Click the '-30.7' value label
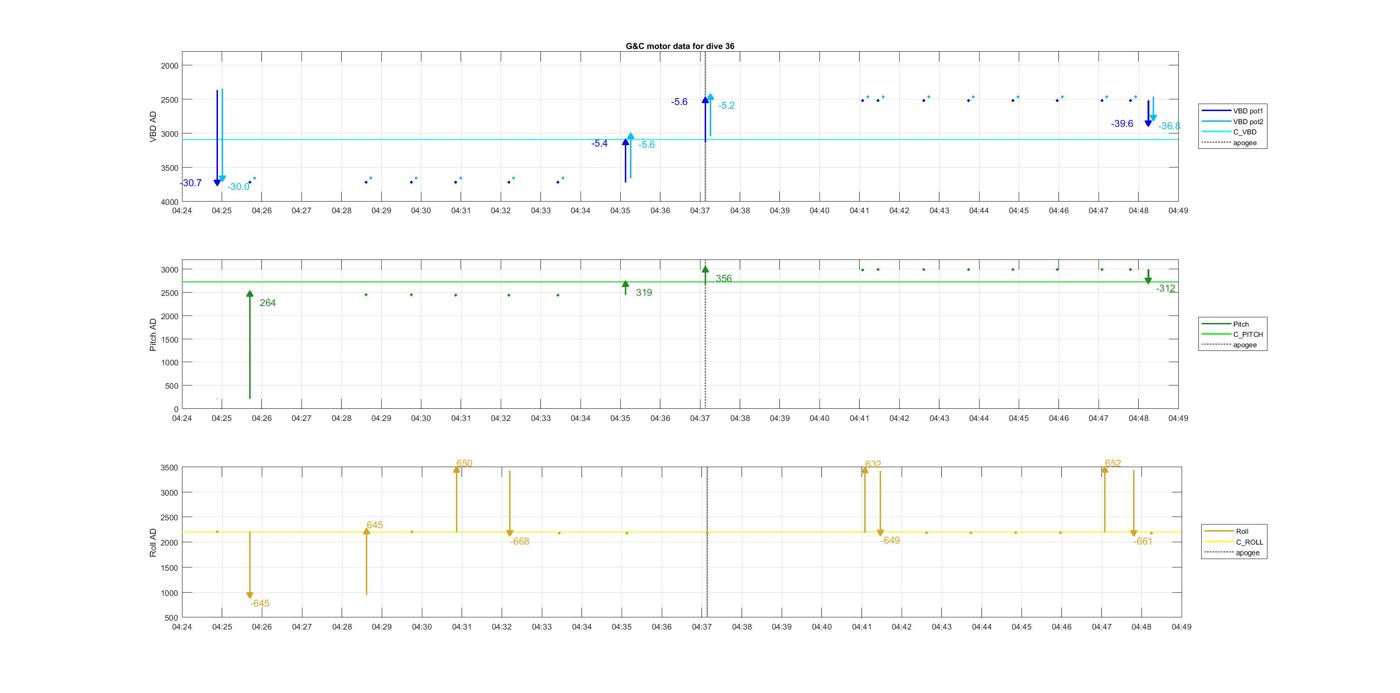 click(x=191, y=183)
